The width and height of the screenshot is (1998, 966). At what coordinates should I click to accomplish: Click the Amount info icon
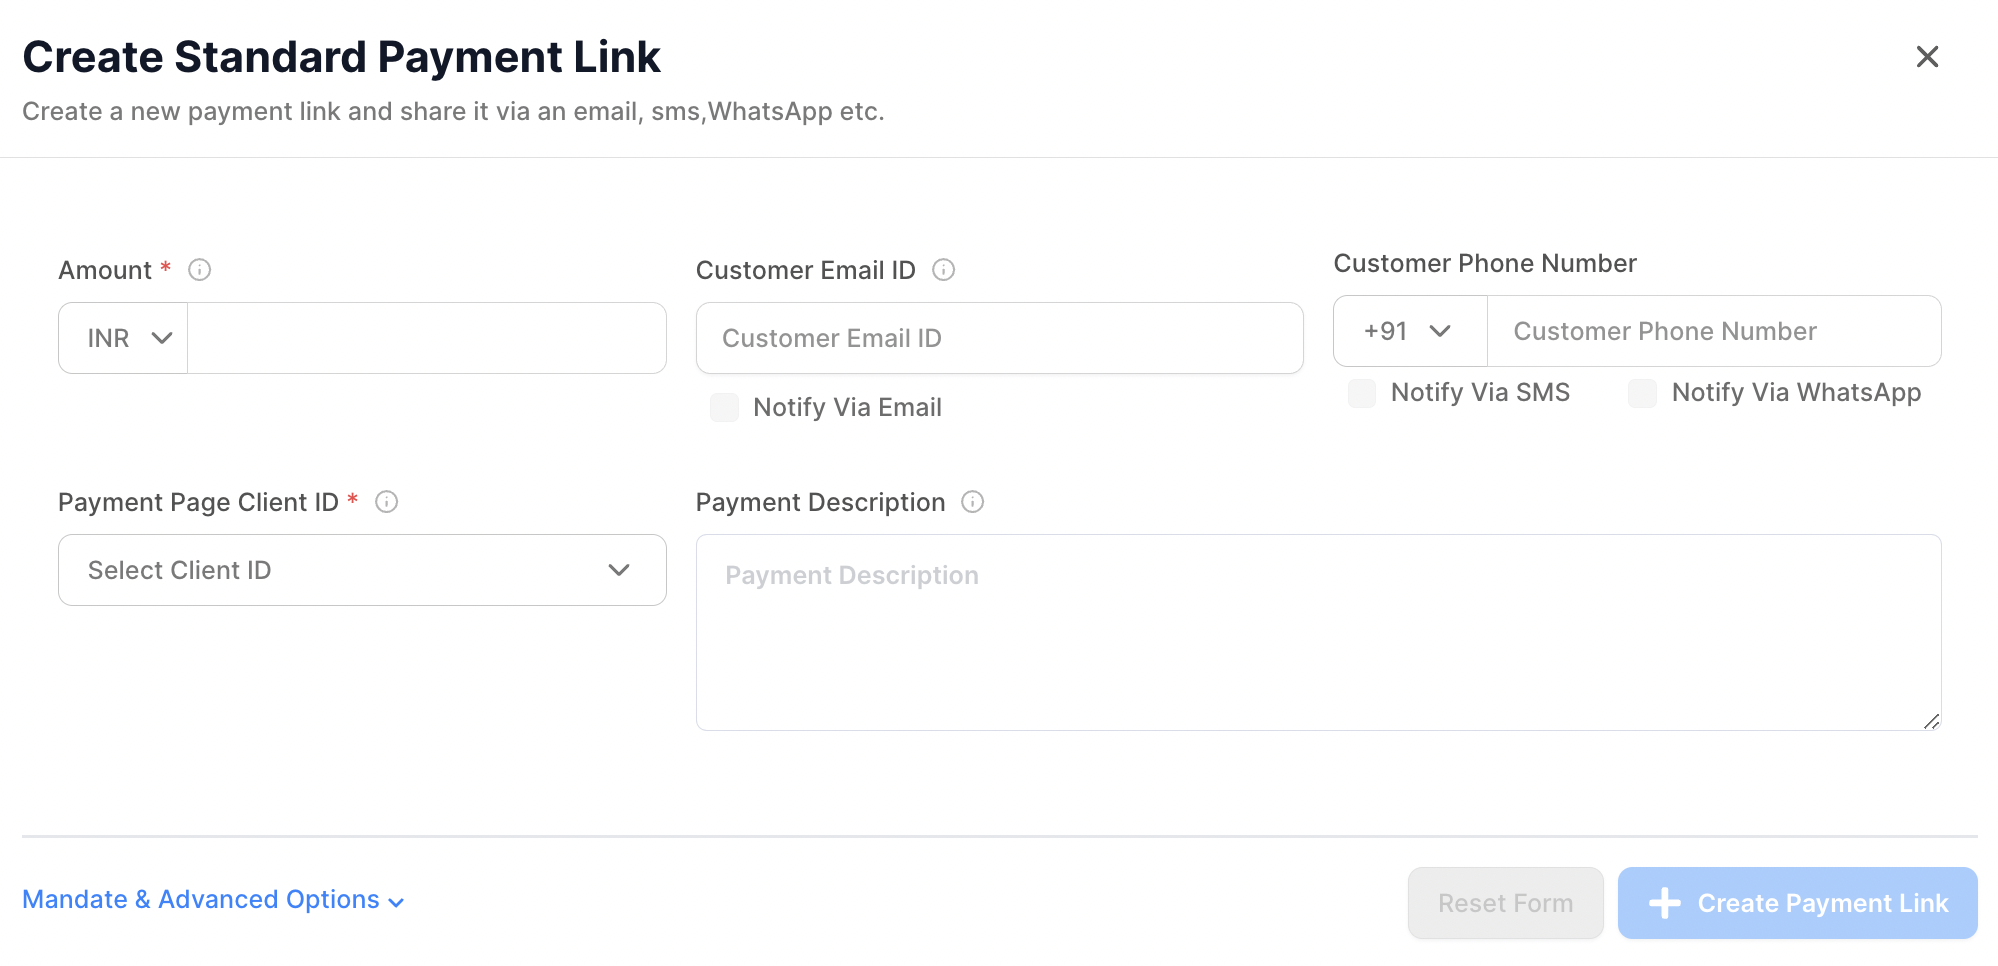coord(200,270)
